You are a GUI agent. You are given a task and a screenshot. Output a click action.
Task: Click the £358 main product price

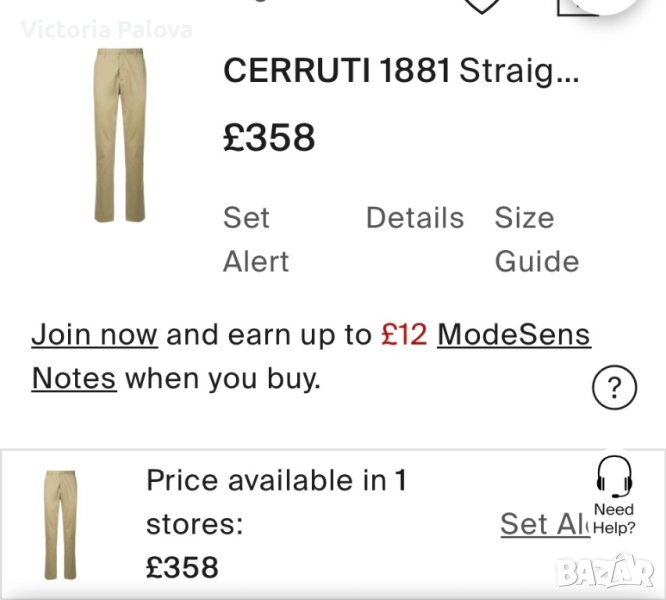269,137
